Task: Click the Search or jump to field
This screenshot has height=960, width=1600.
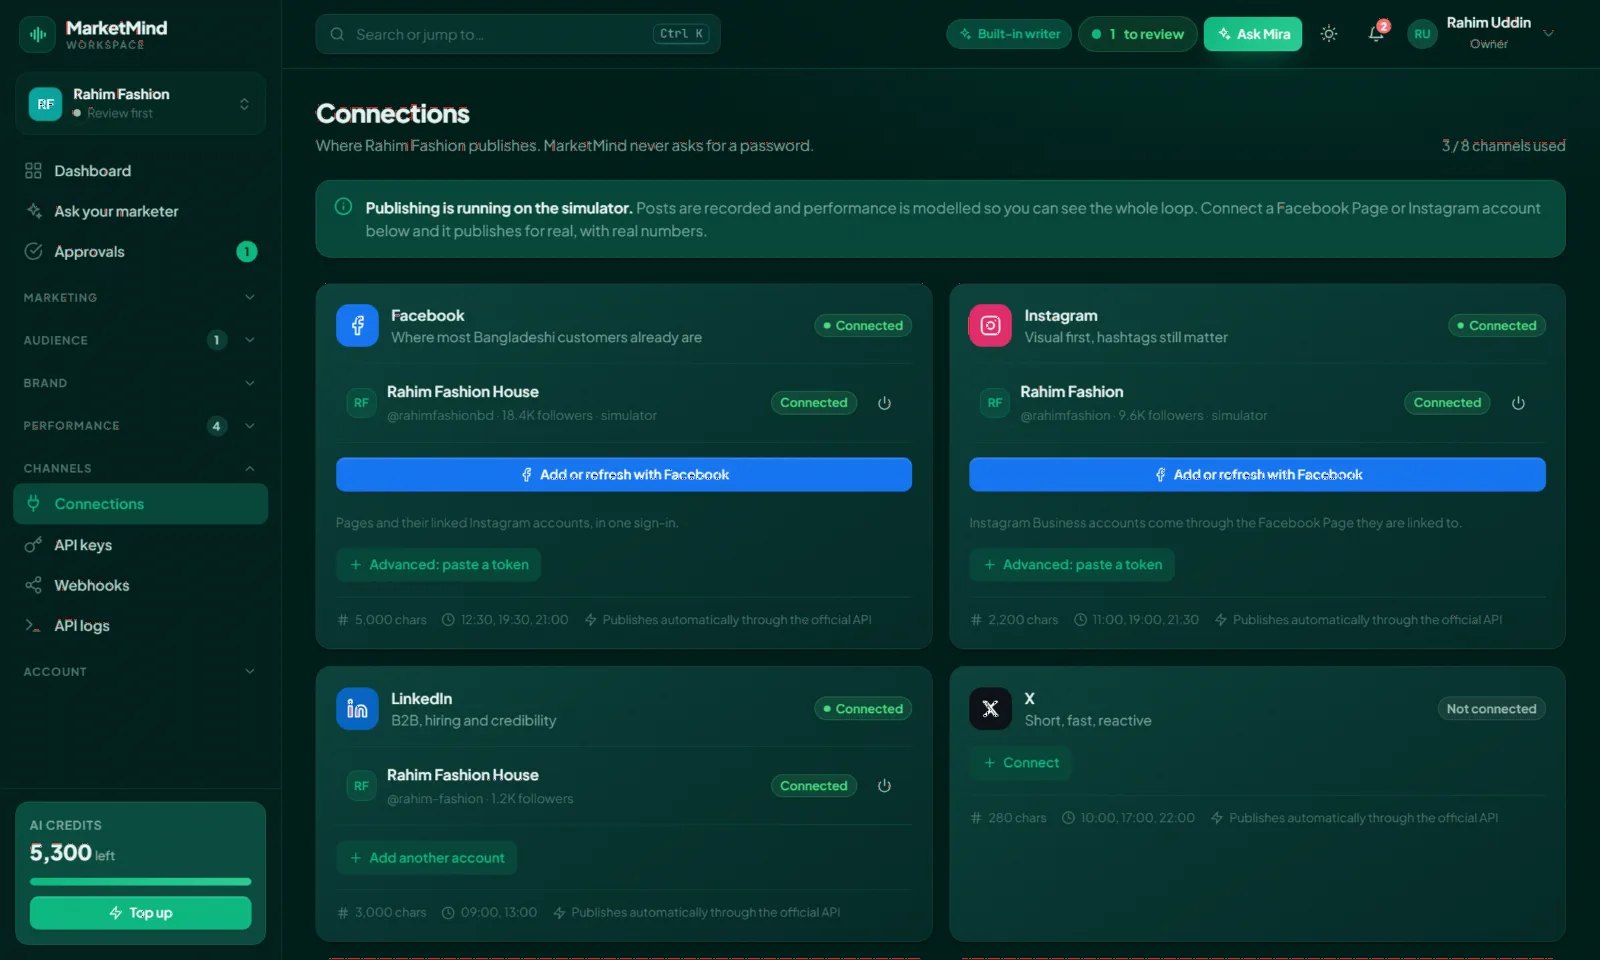Action: (x=518, y=34)
